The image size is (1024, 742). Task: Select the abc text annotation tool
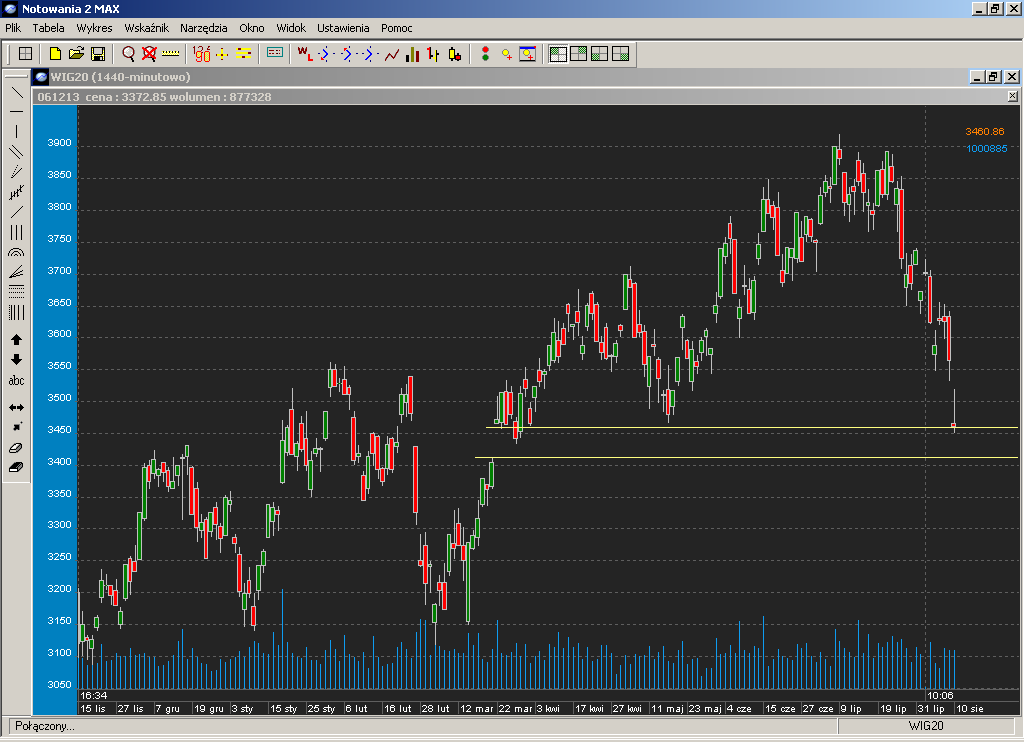pyautogui.click(x=17, y=381)
